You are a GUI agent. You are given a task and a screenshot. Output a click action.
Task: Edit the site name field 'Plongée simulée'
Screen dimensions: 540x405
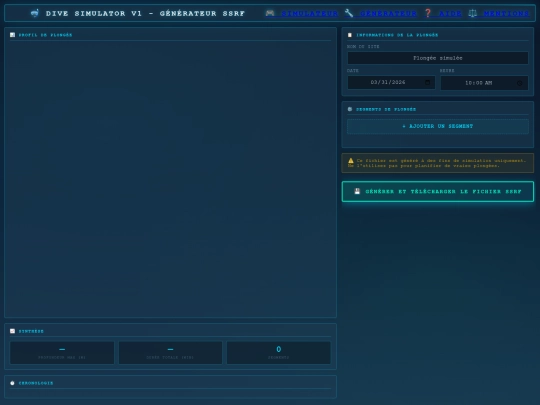point(438,58)
